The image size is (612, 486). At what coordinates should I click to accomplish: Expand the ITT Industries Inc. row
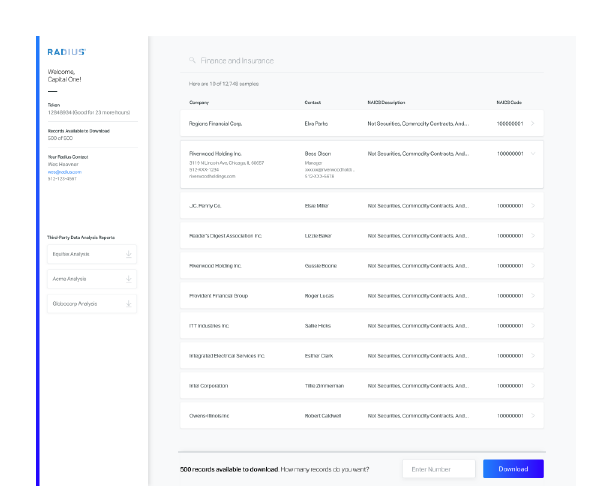pyautogui.click(x=533, y=326)
